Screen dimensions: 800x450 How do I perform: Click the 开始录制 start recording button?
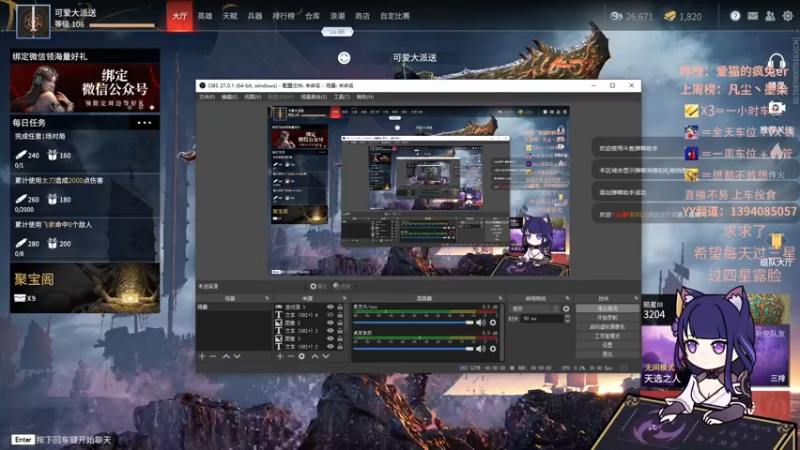click(607, 318)
